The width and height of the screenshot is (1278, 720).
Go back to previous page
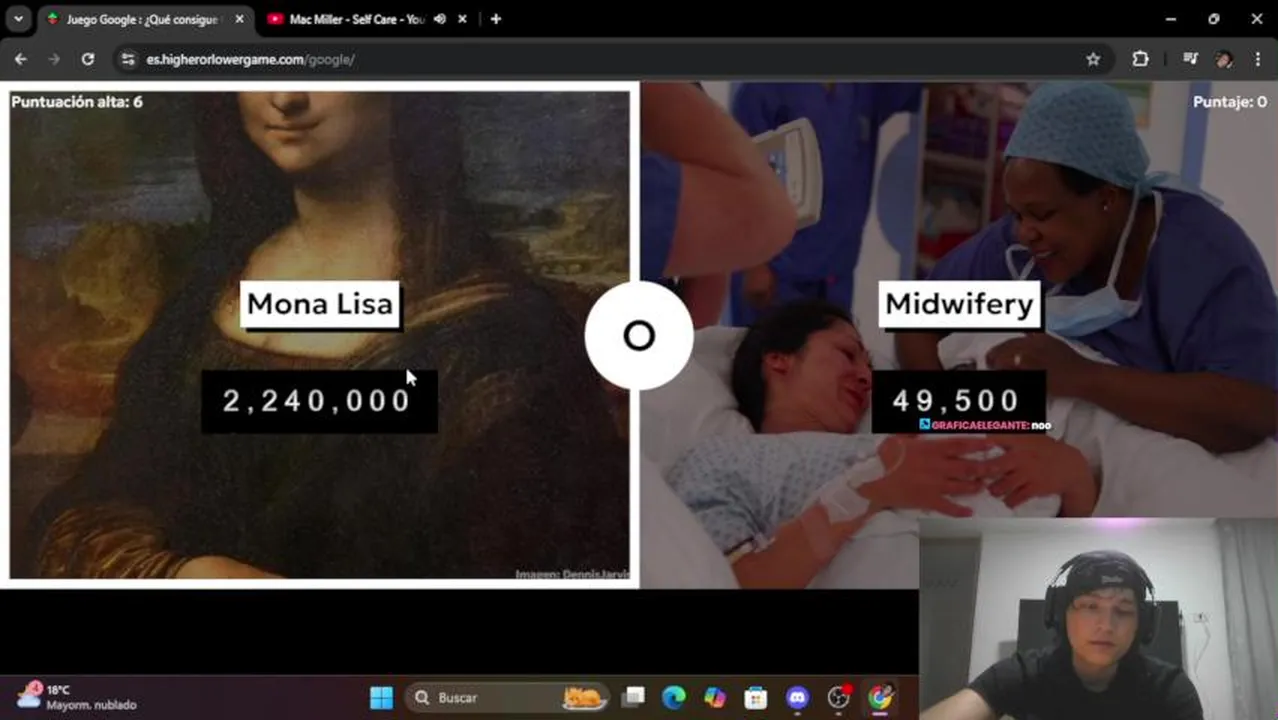(x=21, y=59)
